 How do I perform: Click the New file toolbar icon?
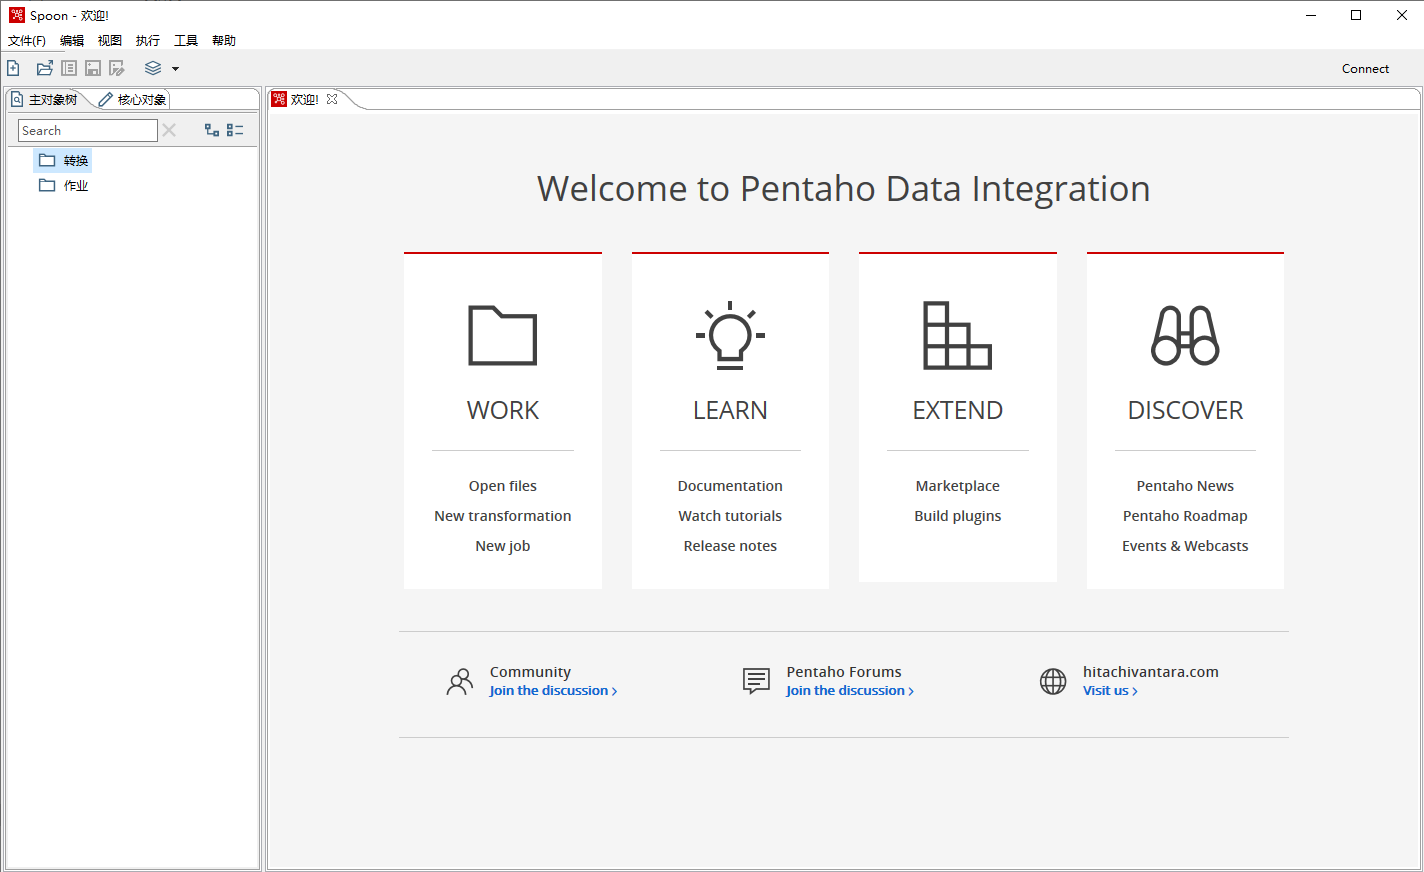tap(13, 68)
